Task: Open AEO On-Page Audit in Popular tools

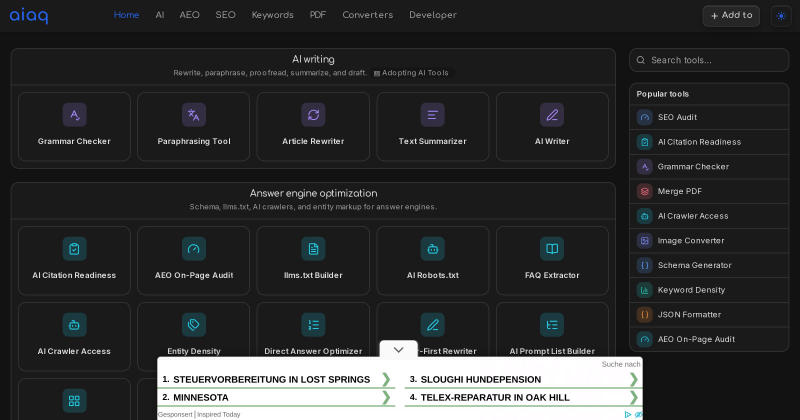Action: (x=709, y=339)
